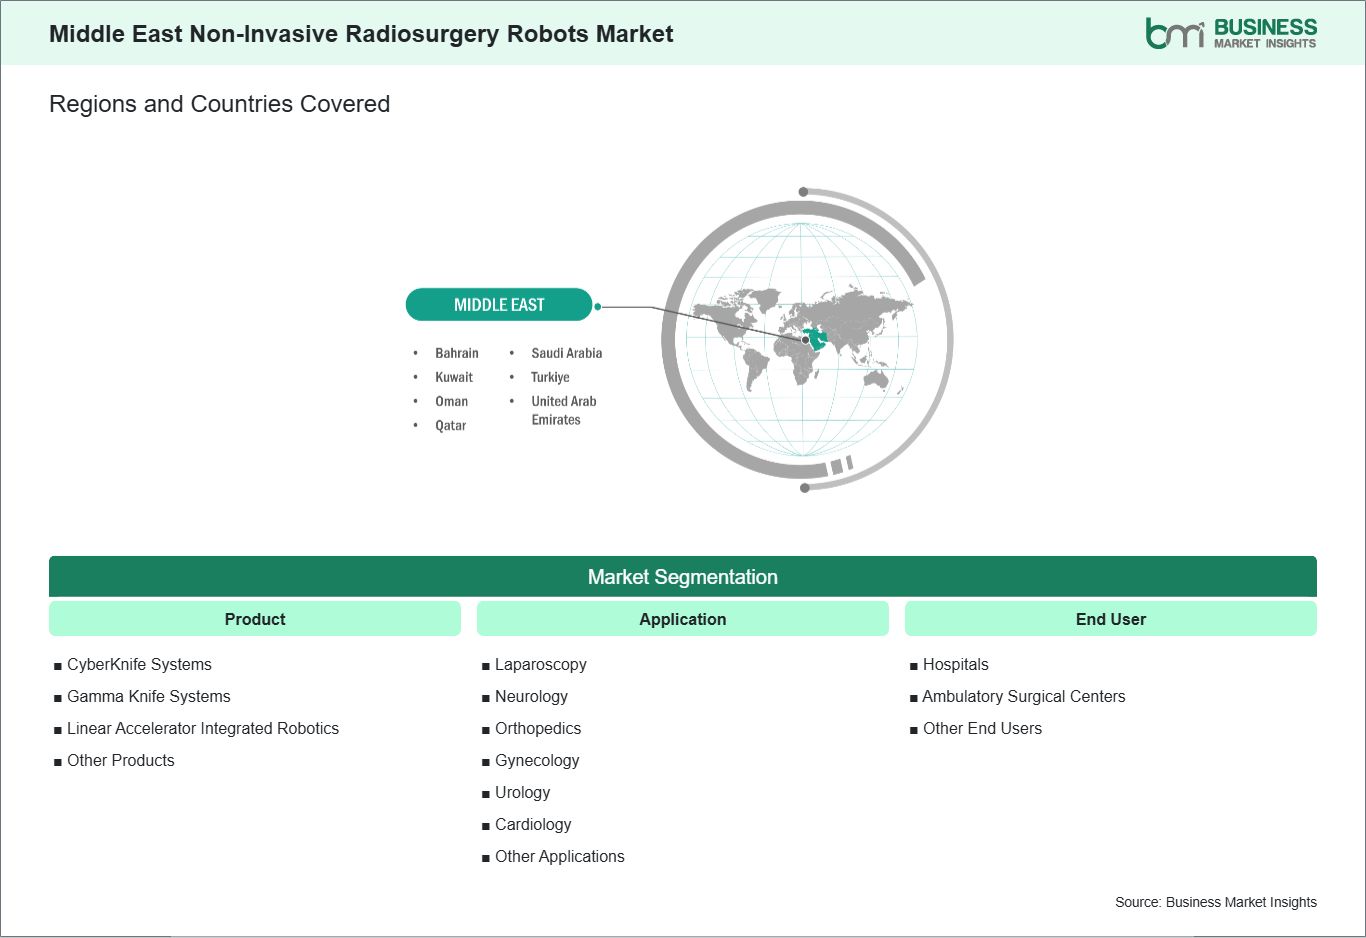1366x938 pixels.
Task: Click 'CyberKnife Systems' in the Product list
Action: pyautogui.click(x=139, y=664)
